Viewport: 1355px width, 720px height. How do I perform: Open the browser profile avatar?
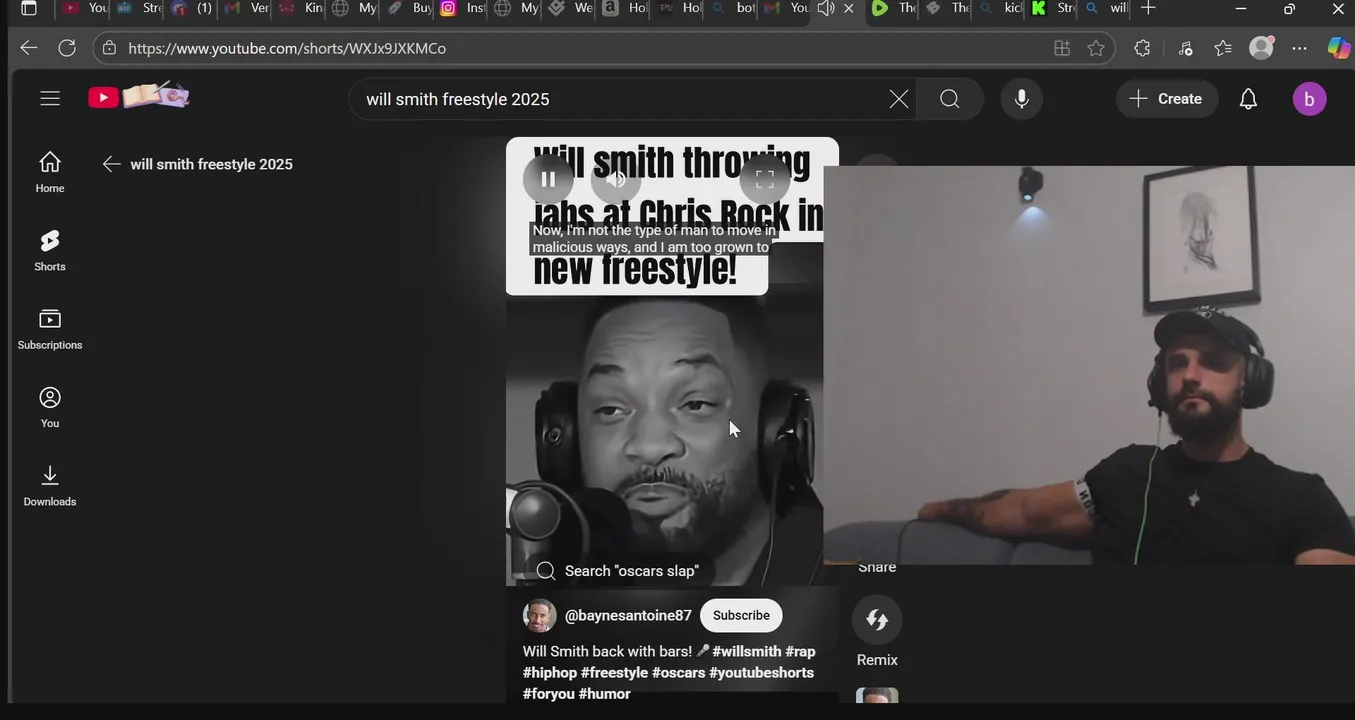pyautogui.click(x=1262, y=47)
